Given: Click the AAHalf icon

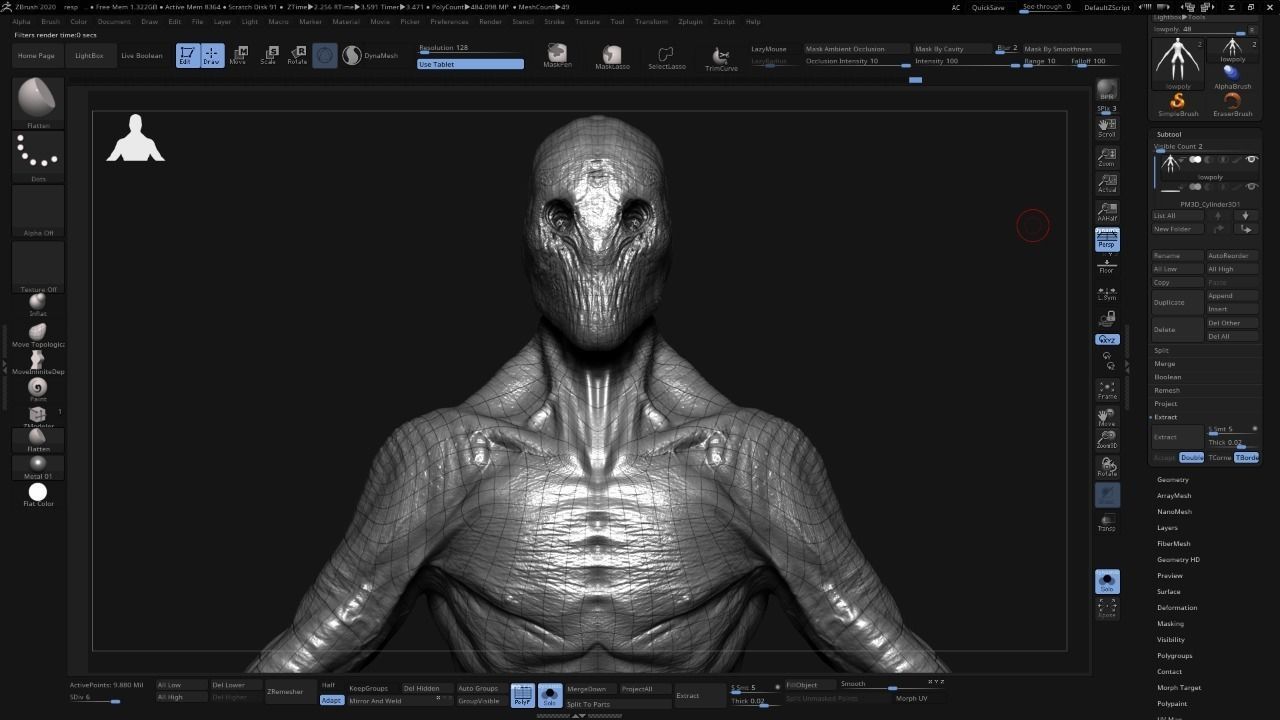Looking at the screenshot, I should point(1106,211).
